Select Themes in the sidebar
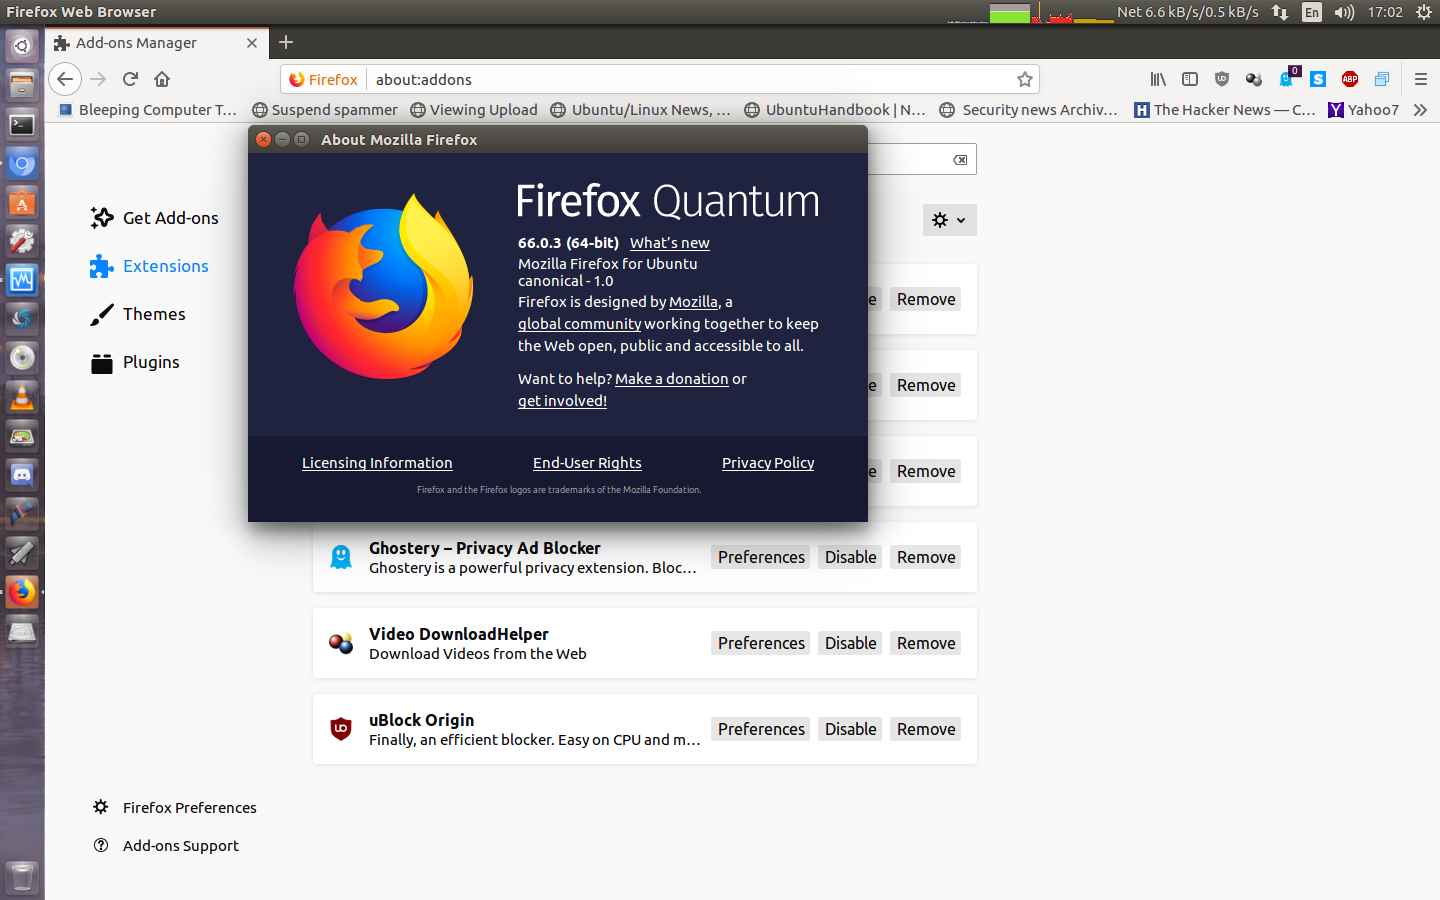1440x900 pixels. click(x=154, y=314)
